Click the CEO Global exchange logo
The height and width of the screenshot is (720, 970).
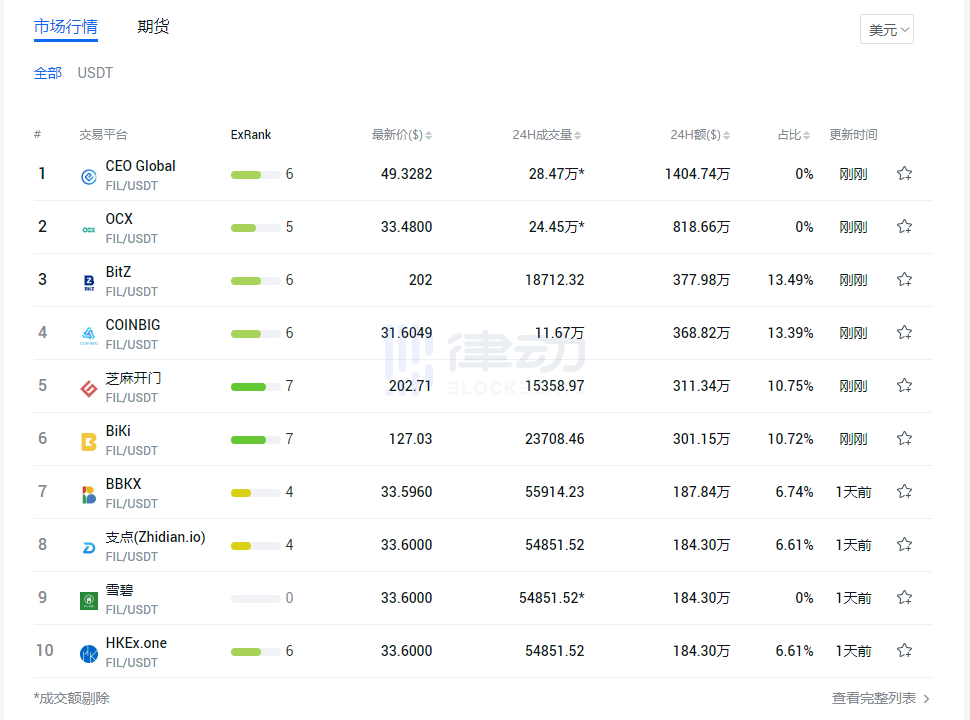(89, 177)
